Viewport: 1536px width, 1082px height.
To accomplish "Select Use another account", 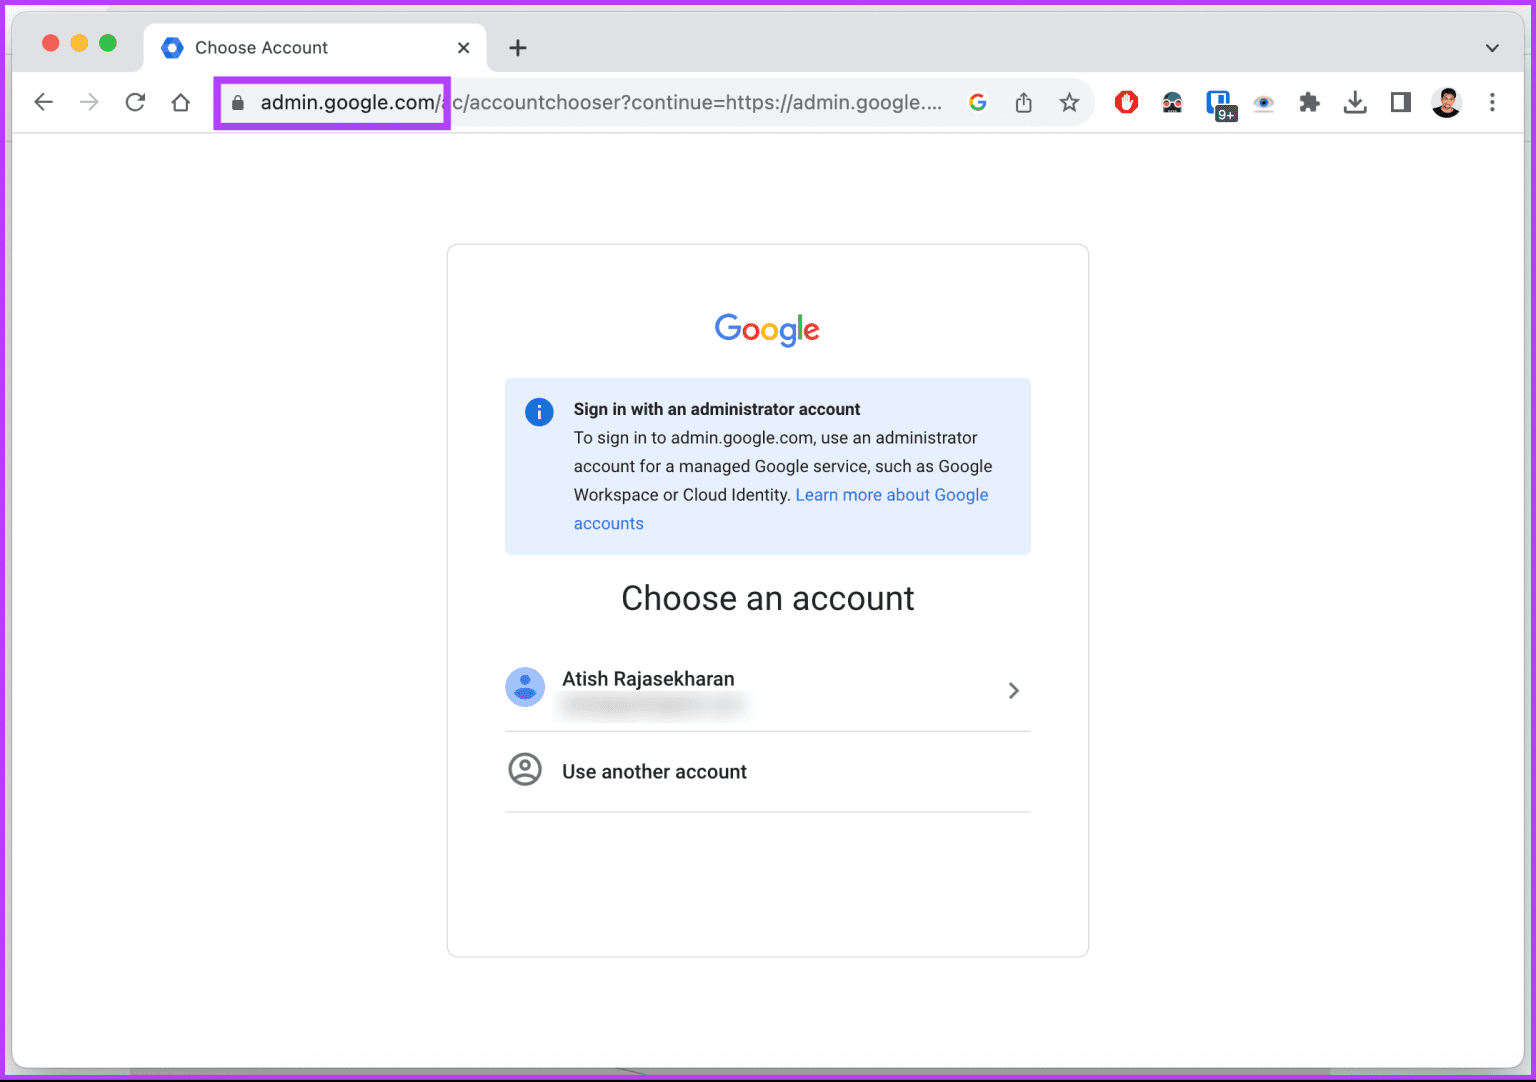I will (654, 771).
